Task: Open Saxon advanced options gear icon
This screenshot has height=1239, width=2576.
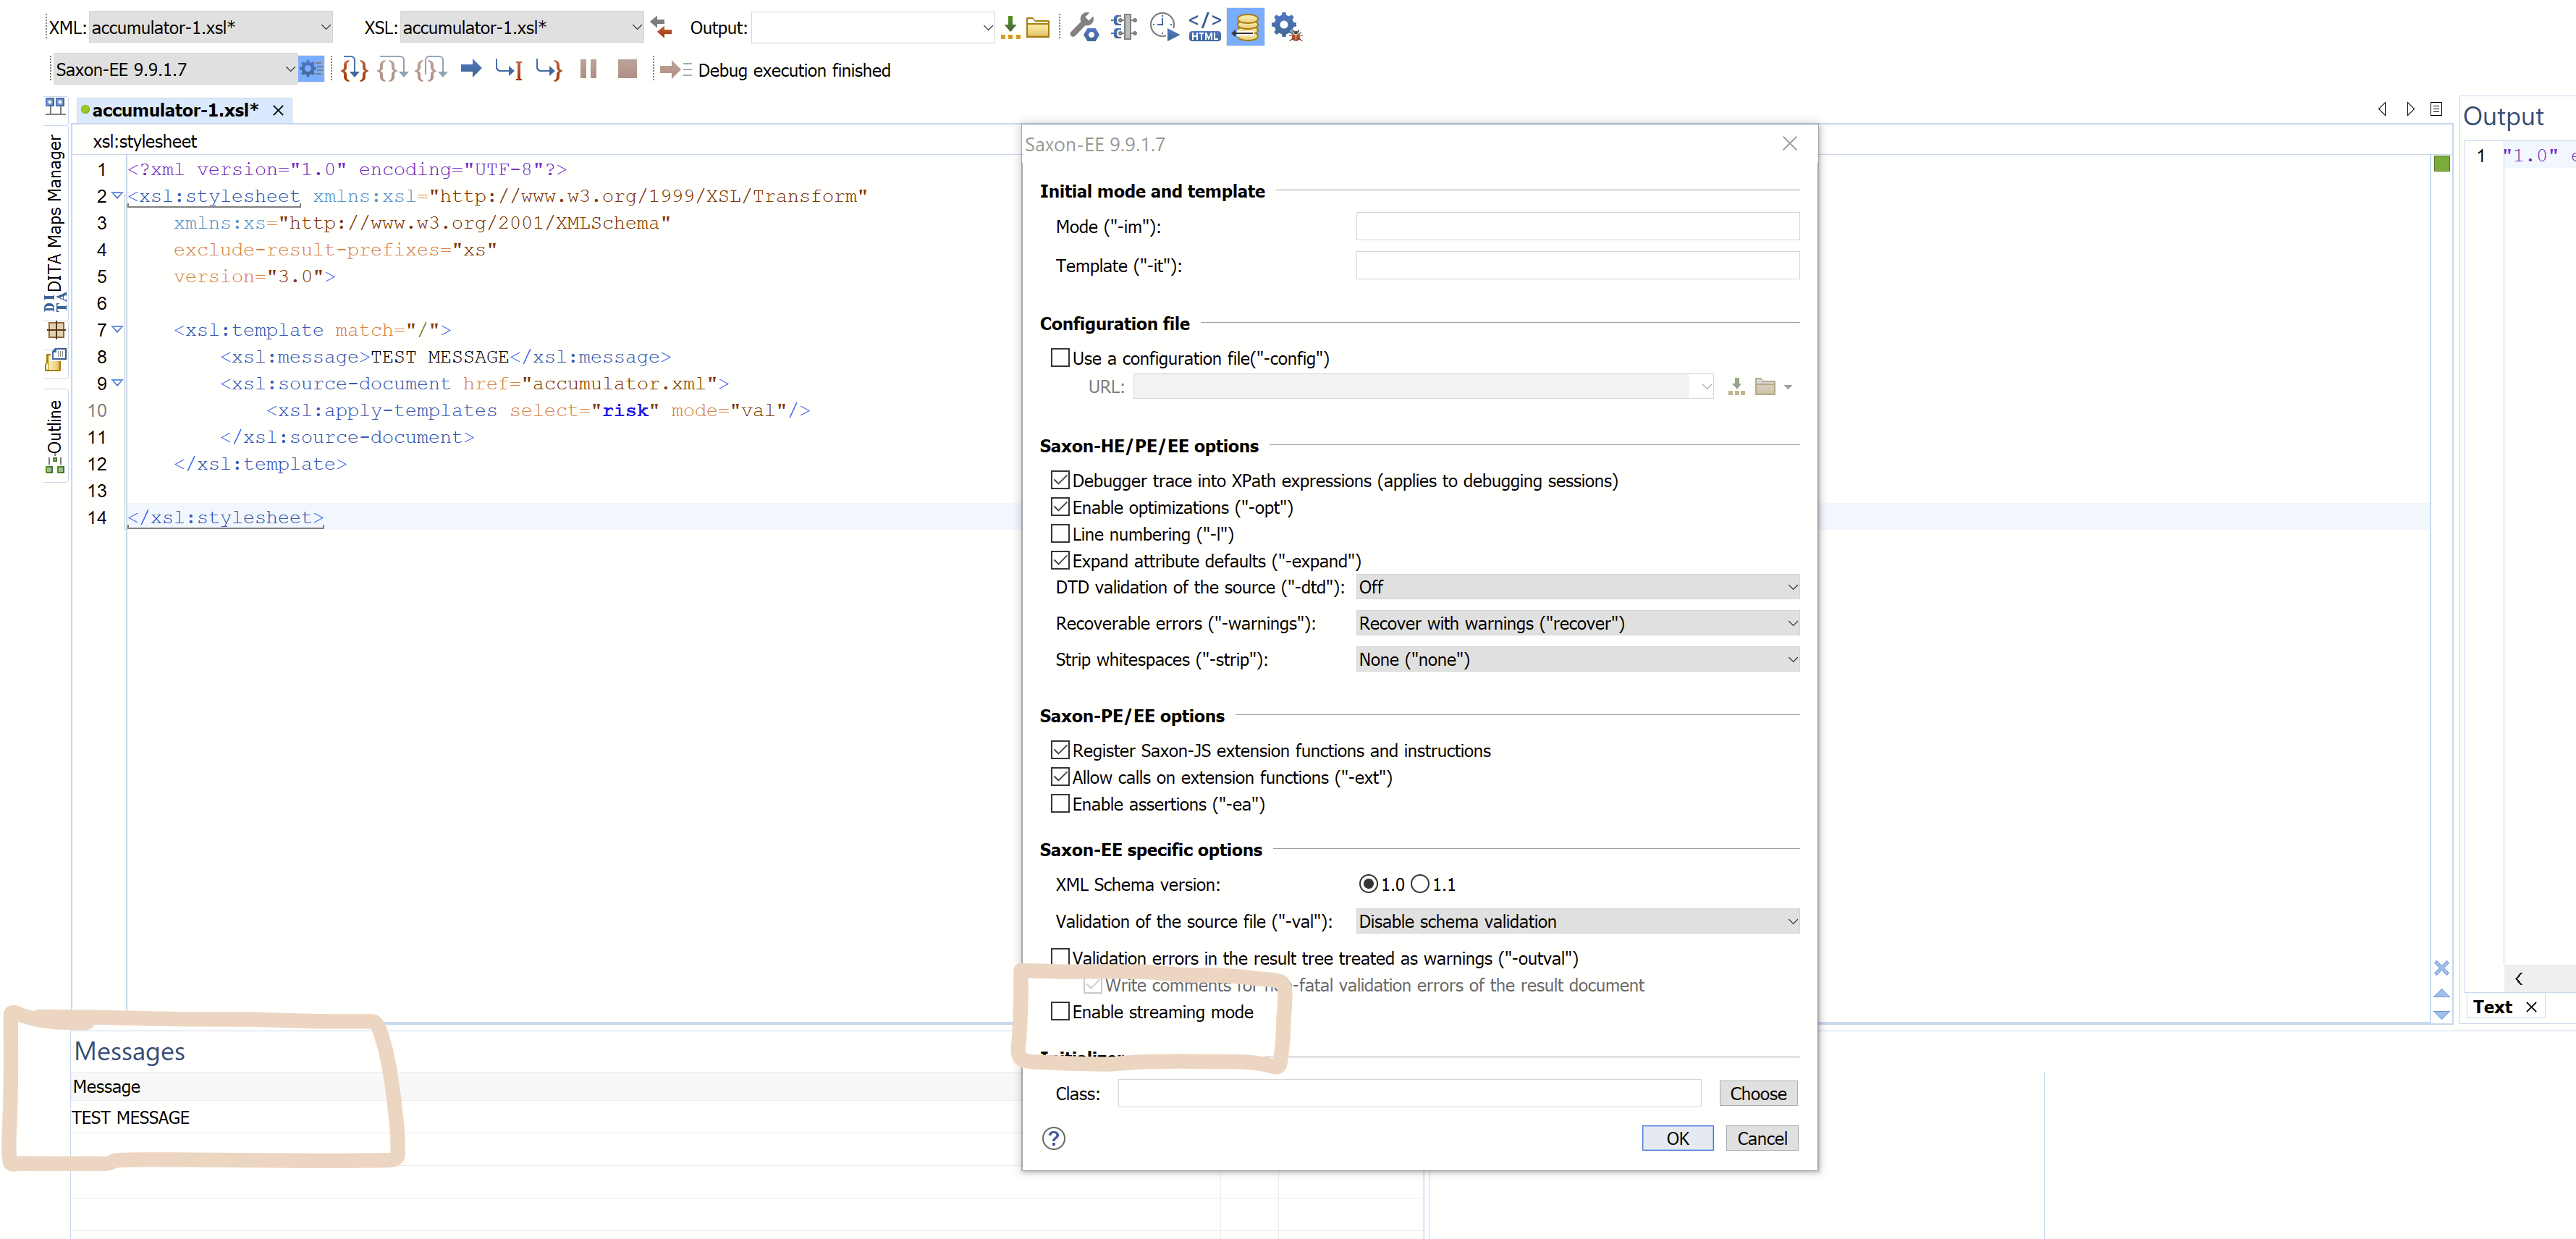Action: click(x=311, y=69)
